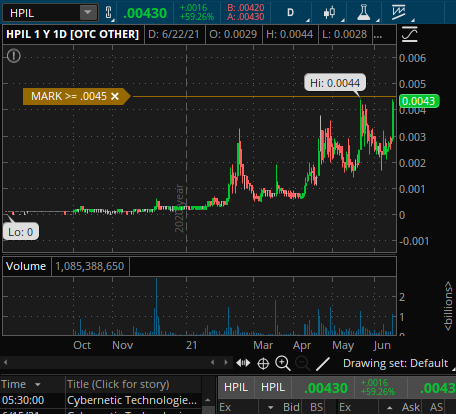This screenshot has width=456, height=414.
Task: Click the Jun label on time axis
Action: click(x=382, y=345)
